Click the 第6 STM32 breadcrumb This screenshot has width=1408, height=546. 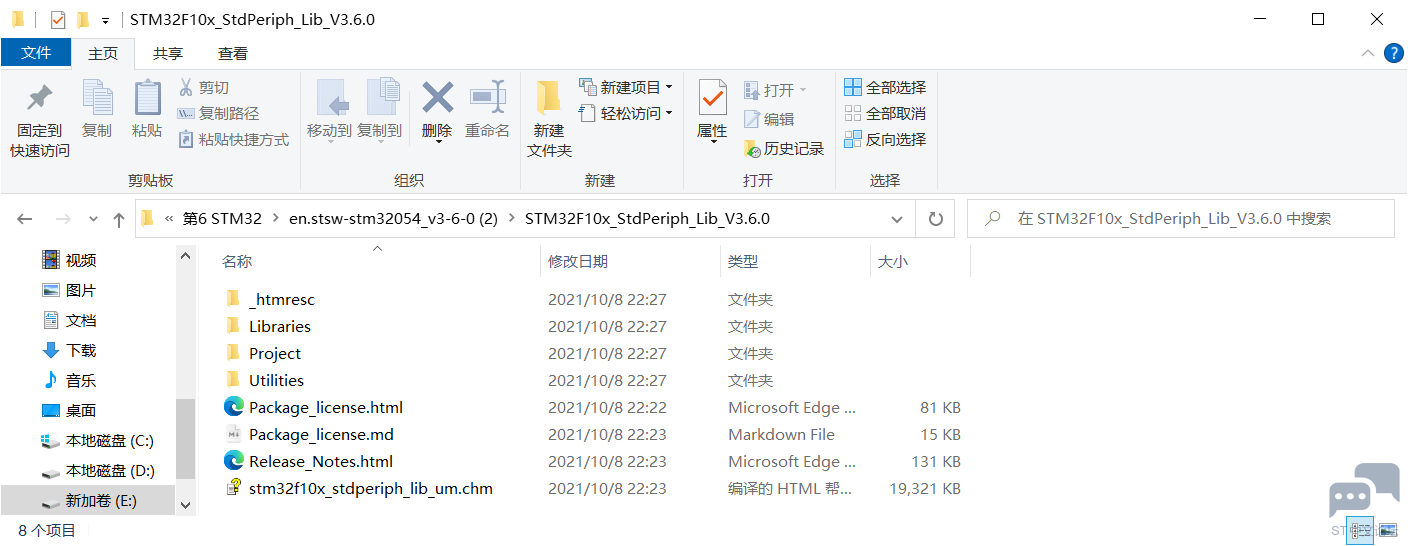tap(222, 219)
